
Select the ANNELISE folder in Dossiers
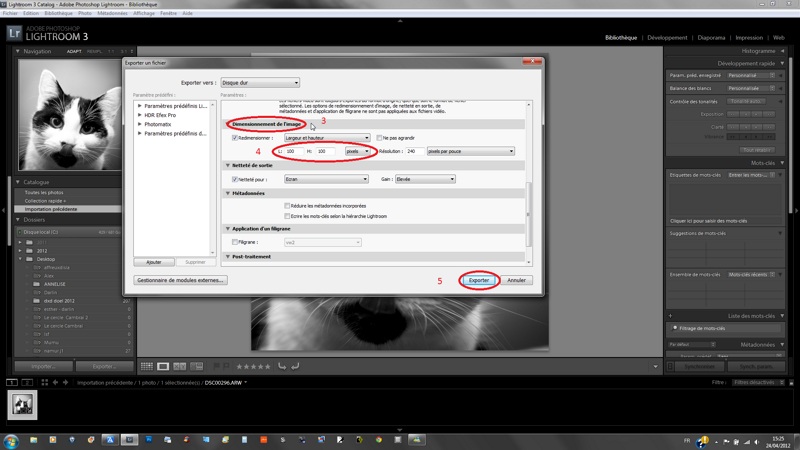(x=55, y=284)
